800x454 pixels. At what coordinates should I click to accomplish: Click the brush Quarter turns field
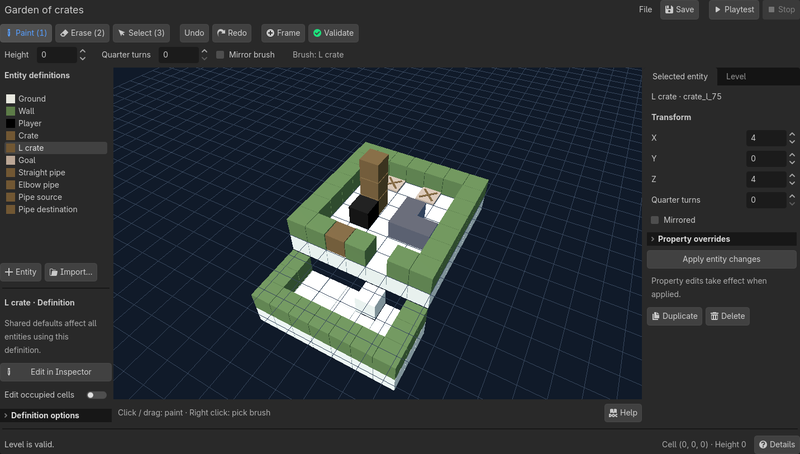pyautogui.click(x=178, y=55)
